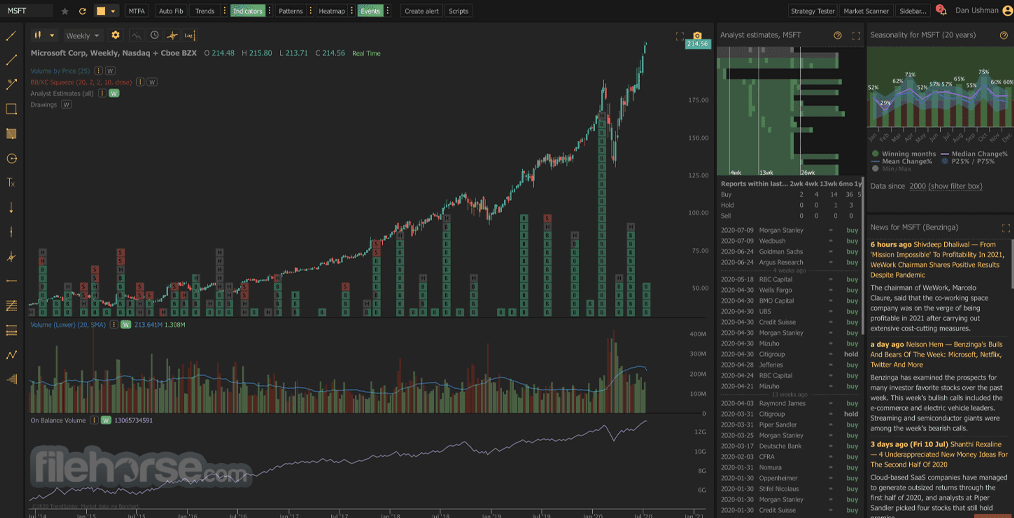Maximize the main chart panel
Viewport: 1014px width, 518px height.
(680, 36)
